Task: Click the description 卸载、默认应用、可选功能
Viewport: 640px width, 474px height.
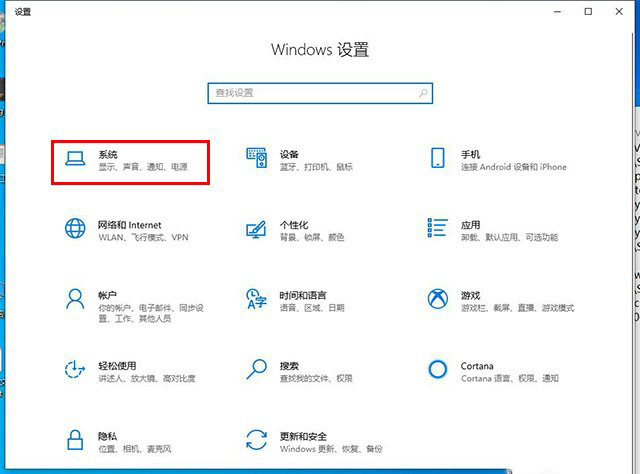Action: (x=509, y=237)
